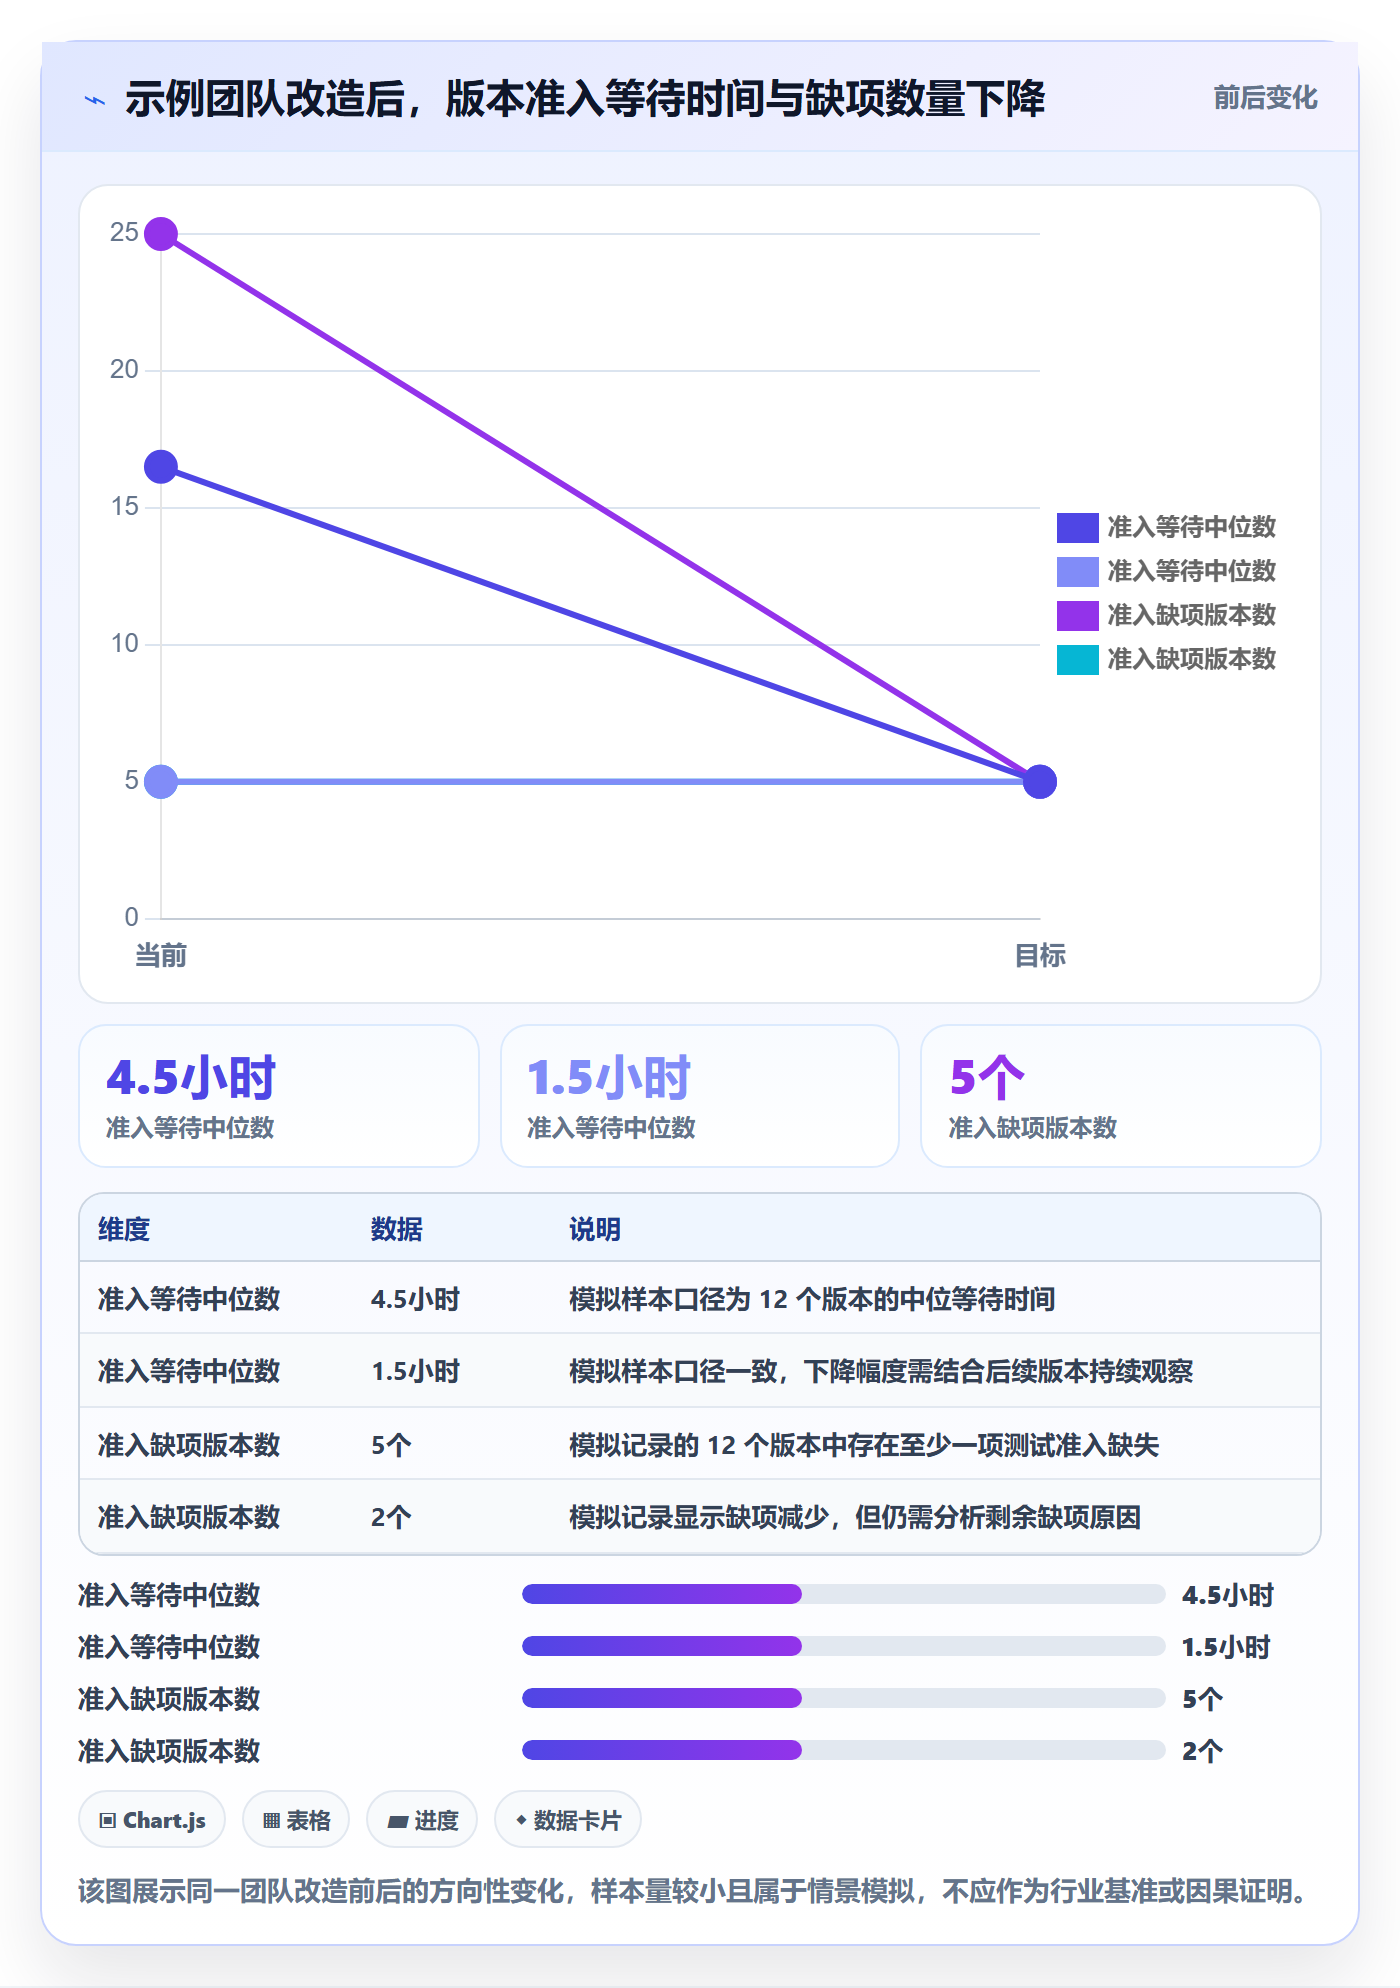Click the Chart.js tag chip

click(152, 1820)
